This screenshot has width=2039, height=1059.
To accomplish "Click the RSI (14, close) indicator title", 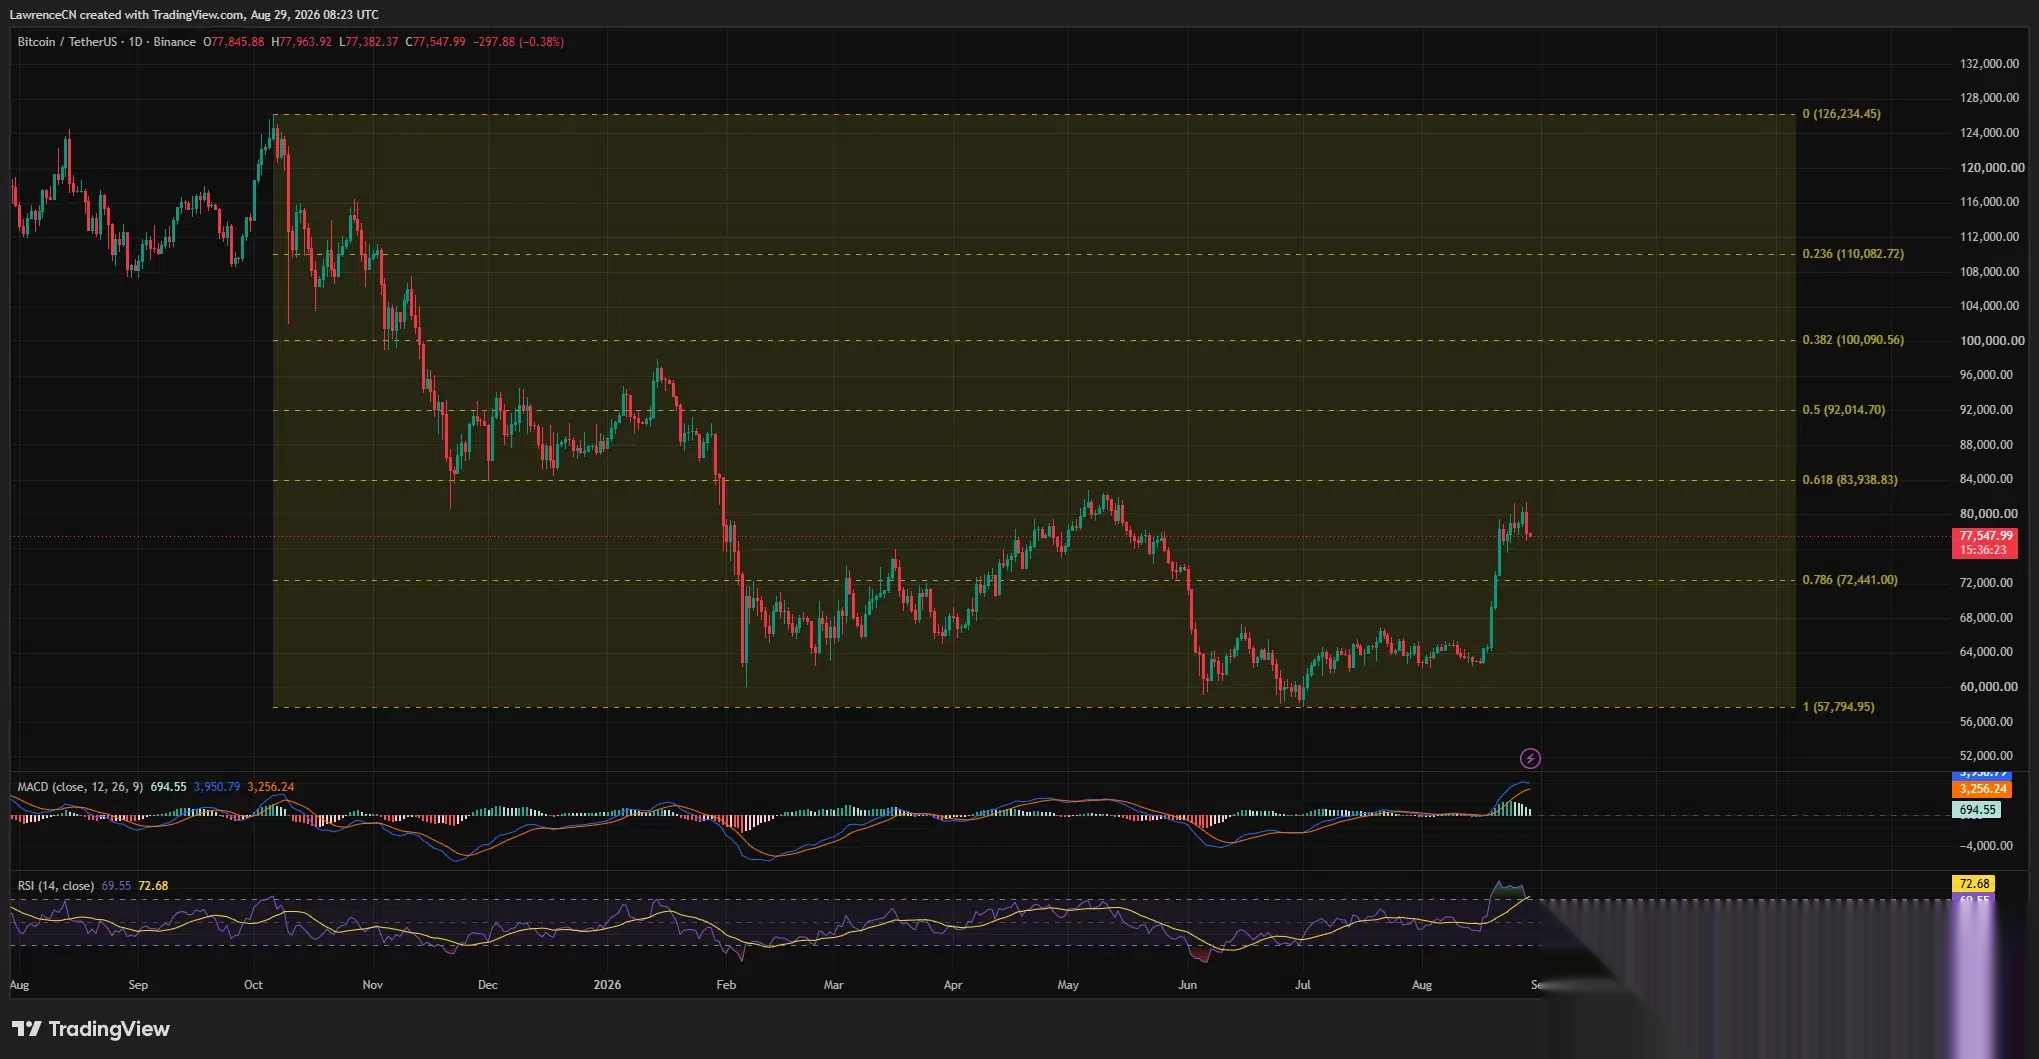I will pyautogui.click(x=55, y=886).
